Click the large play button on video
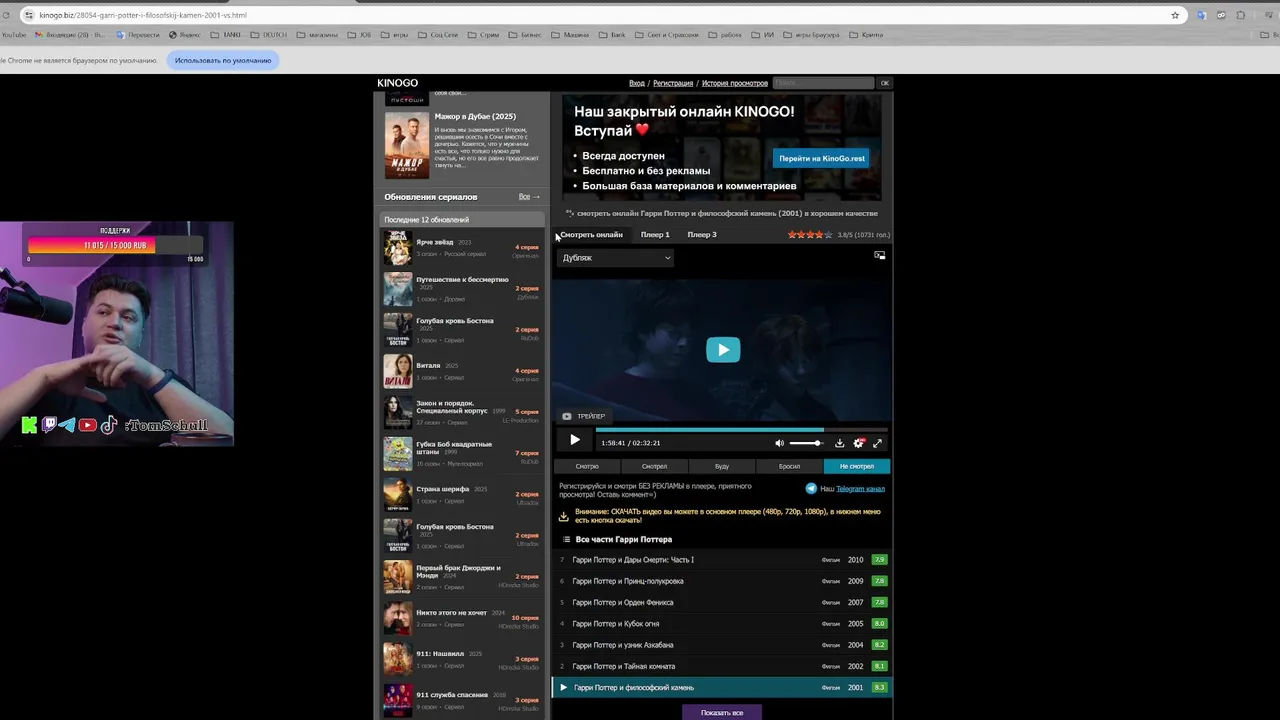Image resolution: width=1280 pixels, height=720 pixels. [x=723, y=349]
